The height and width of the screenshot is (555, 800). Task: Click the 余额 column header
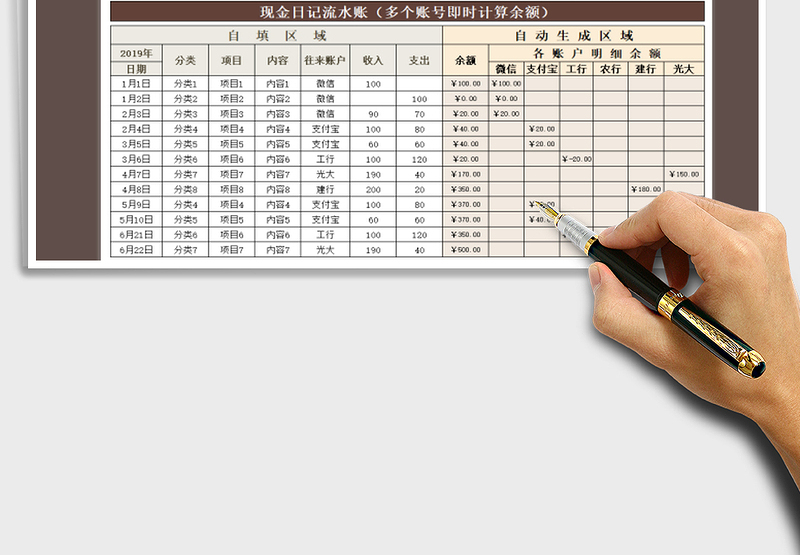tap(465, 60)
